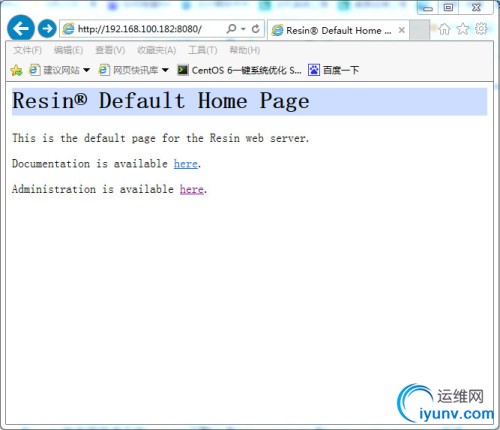500x430 pixels.
Task: Open a new tab with the blank tab button
Action: [419, 30]
